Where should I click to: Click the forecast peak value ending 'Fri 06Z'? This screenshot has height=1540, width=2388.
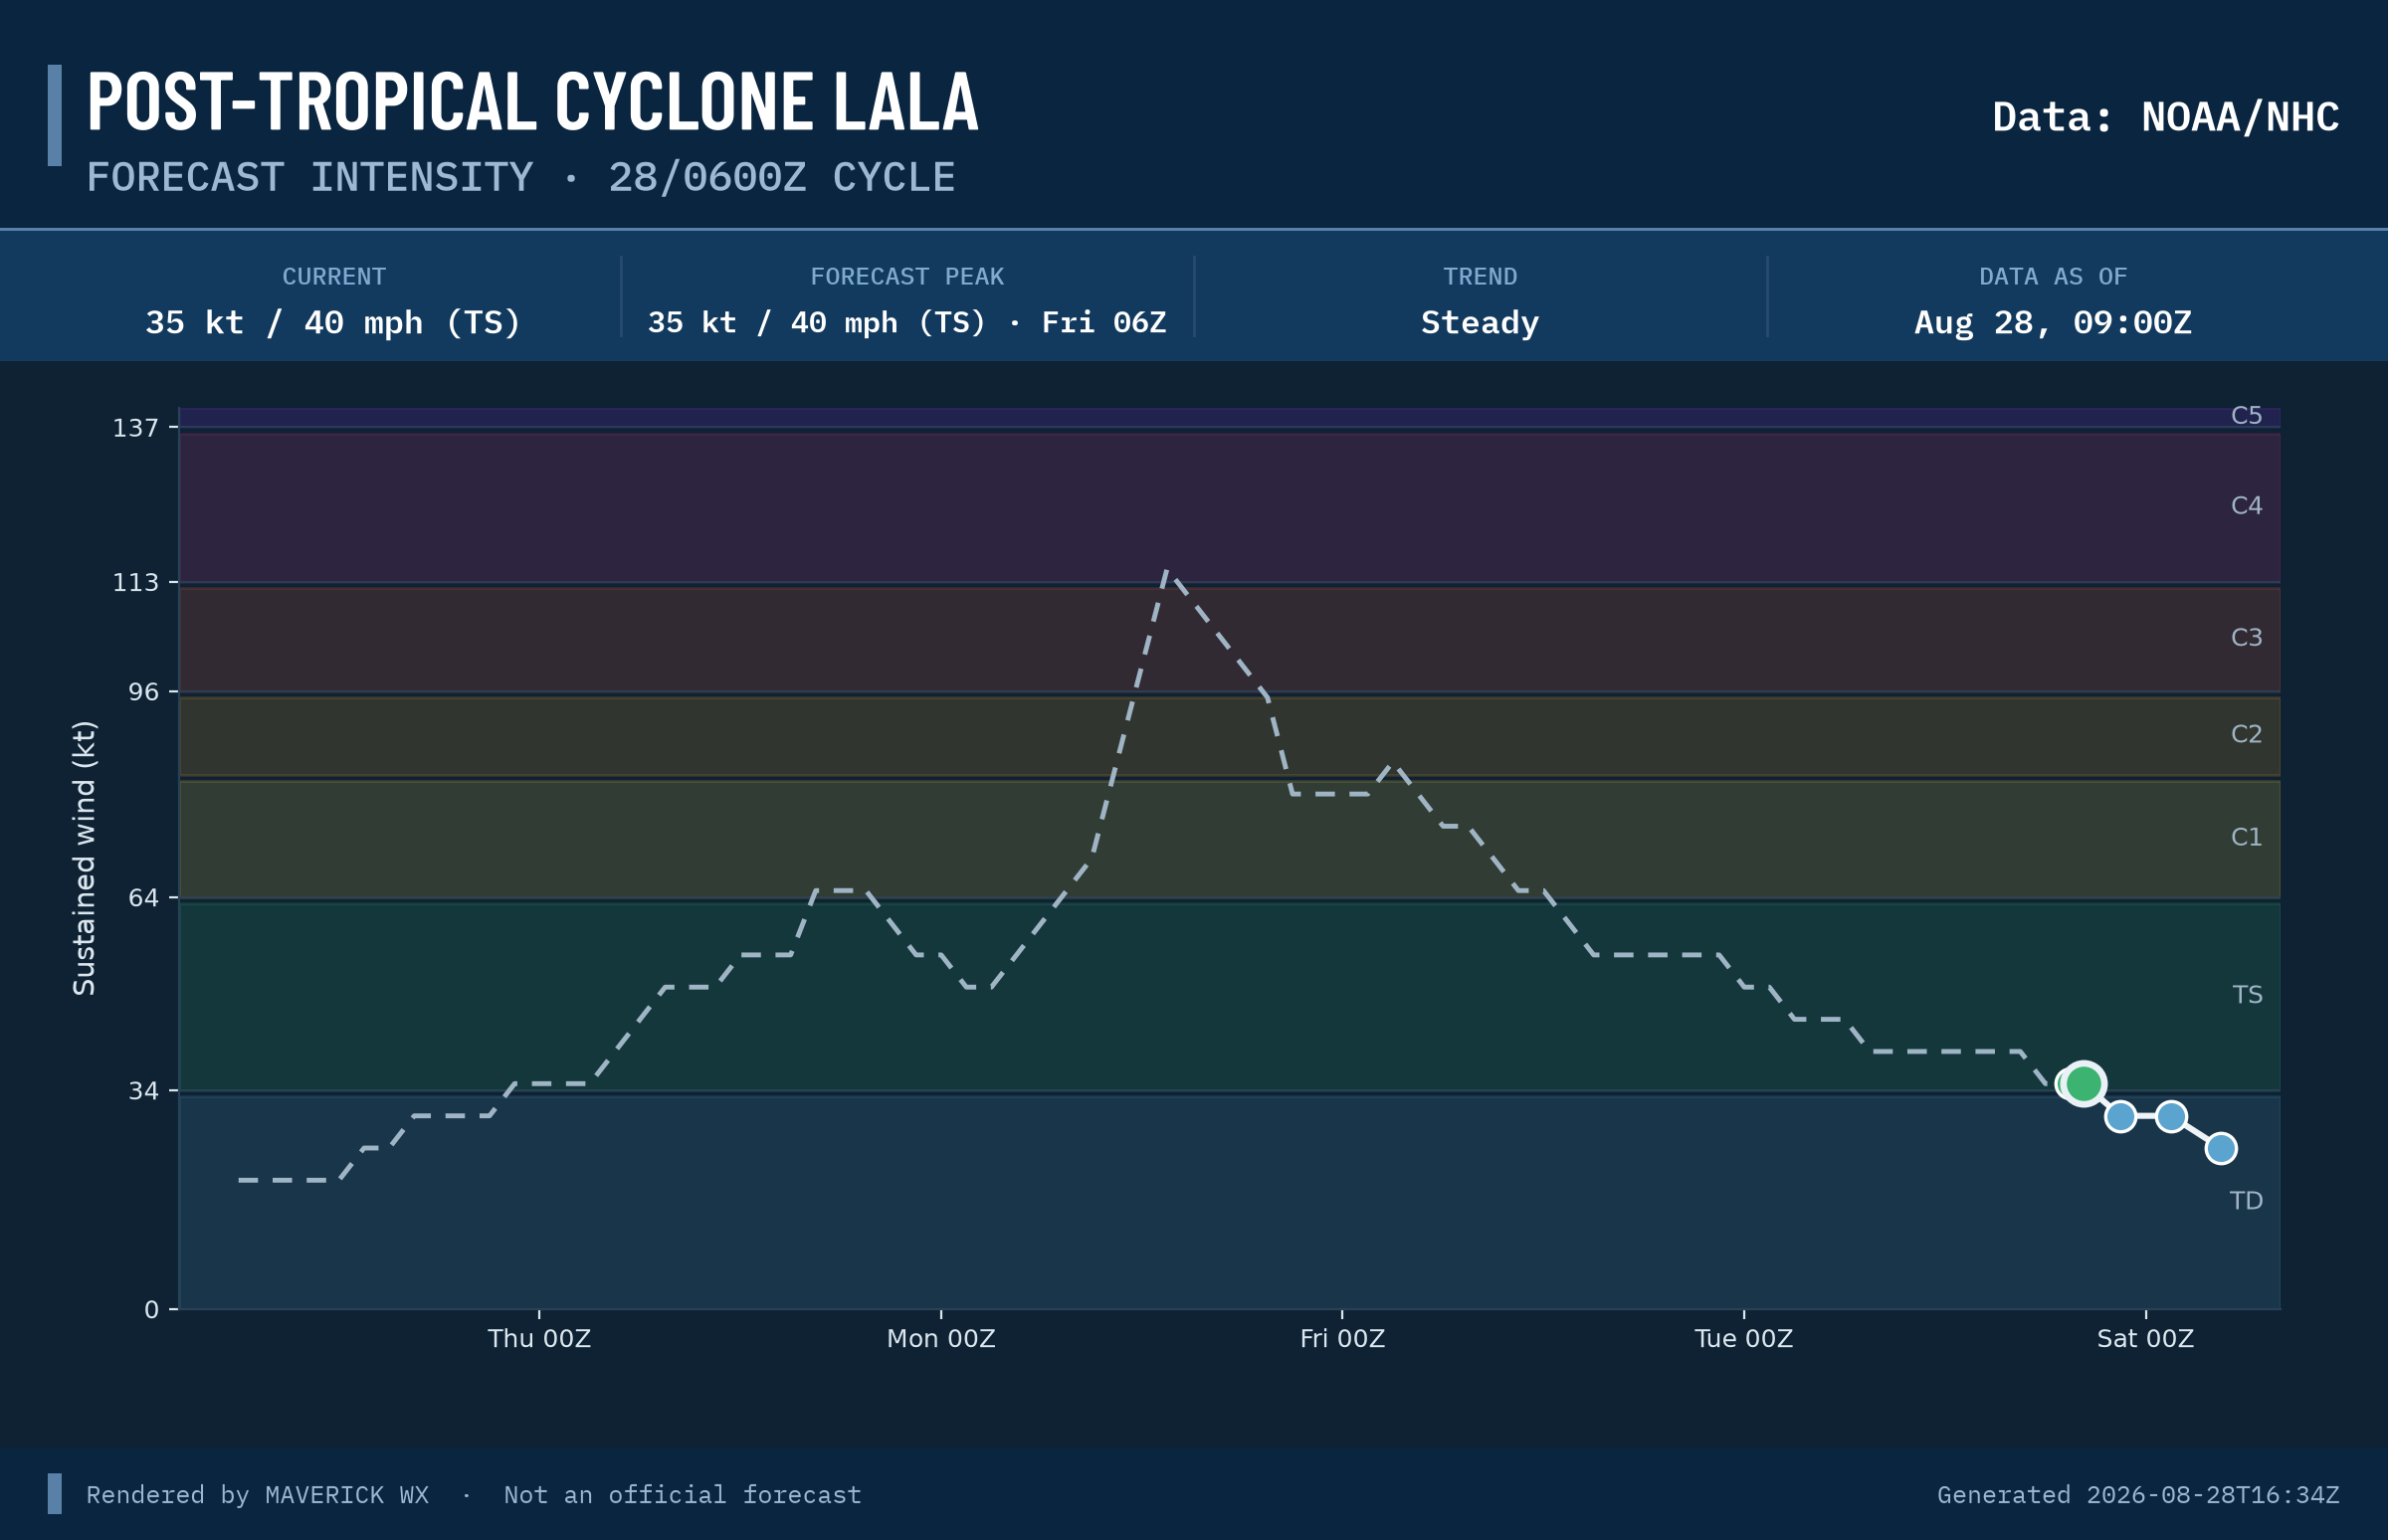tap(907, 323)
